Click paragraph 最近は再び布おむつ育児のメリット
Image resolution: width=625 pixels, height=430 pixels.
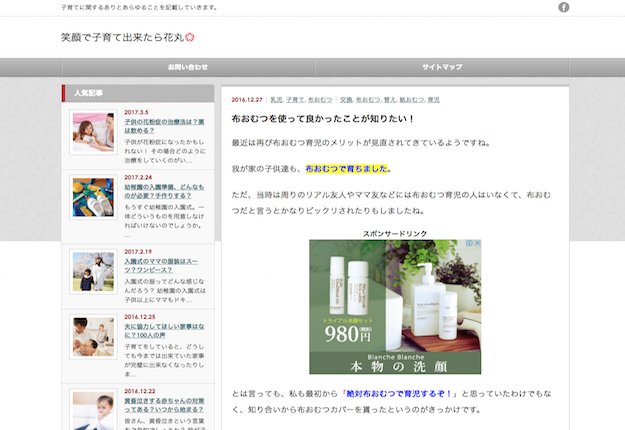[x=361, y=143]
